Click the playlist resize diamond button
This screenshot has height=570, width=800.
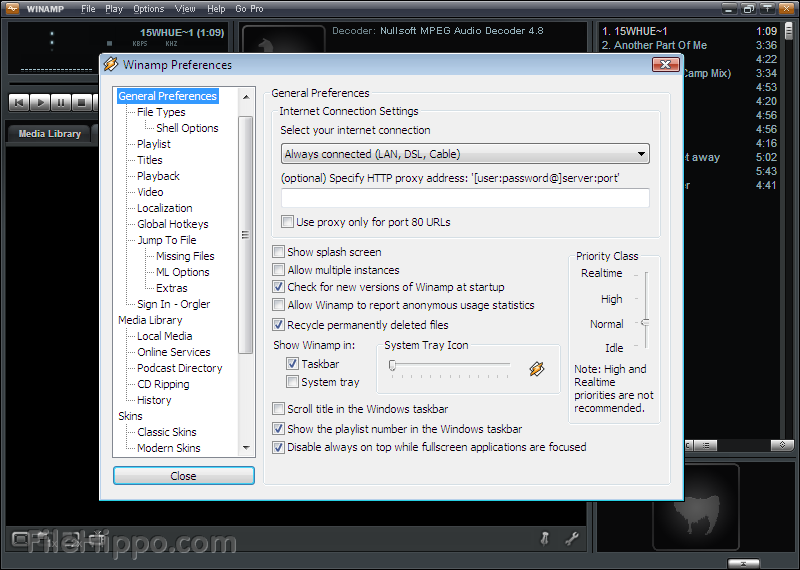(x=782, y=445)
